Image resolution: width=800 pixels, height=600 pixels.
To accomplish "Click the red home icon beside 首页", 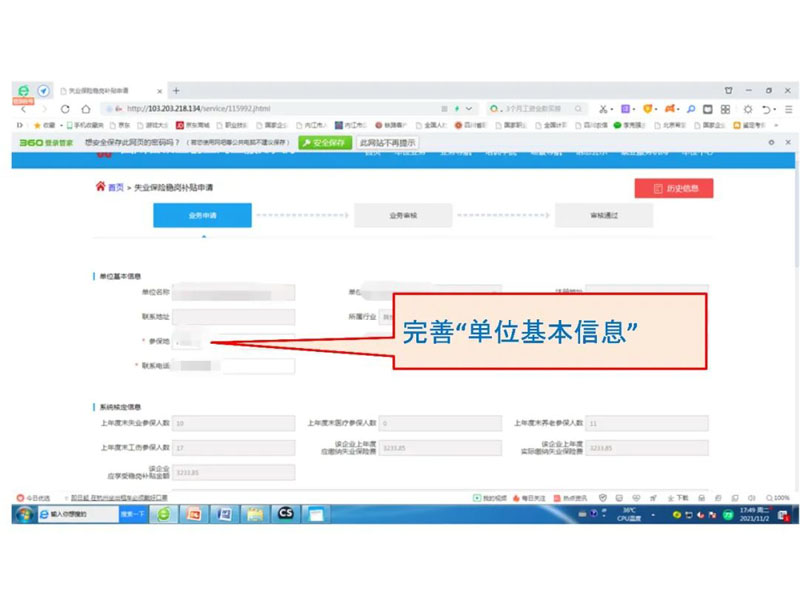I will 100,187.
